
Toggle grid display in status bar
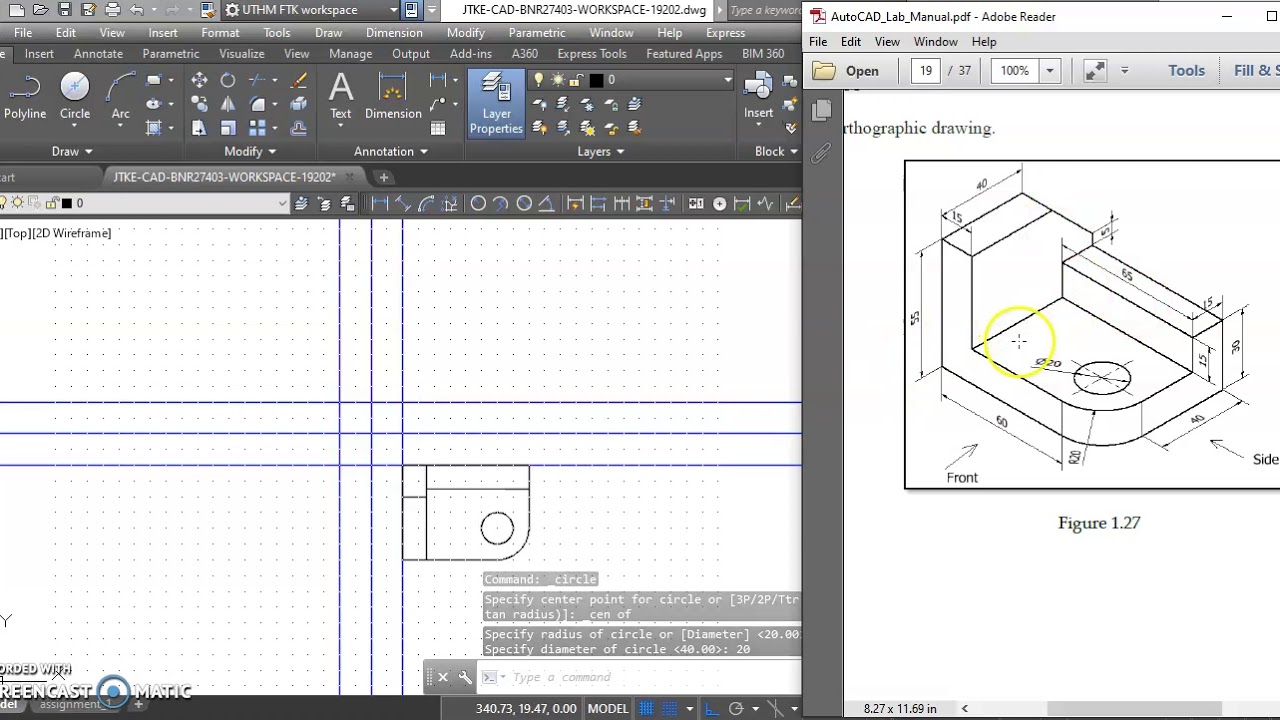[646, 709]
